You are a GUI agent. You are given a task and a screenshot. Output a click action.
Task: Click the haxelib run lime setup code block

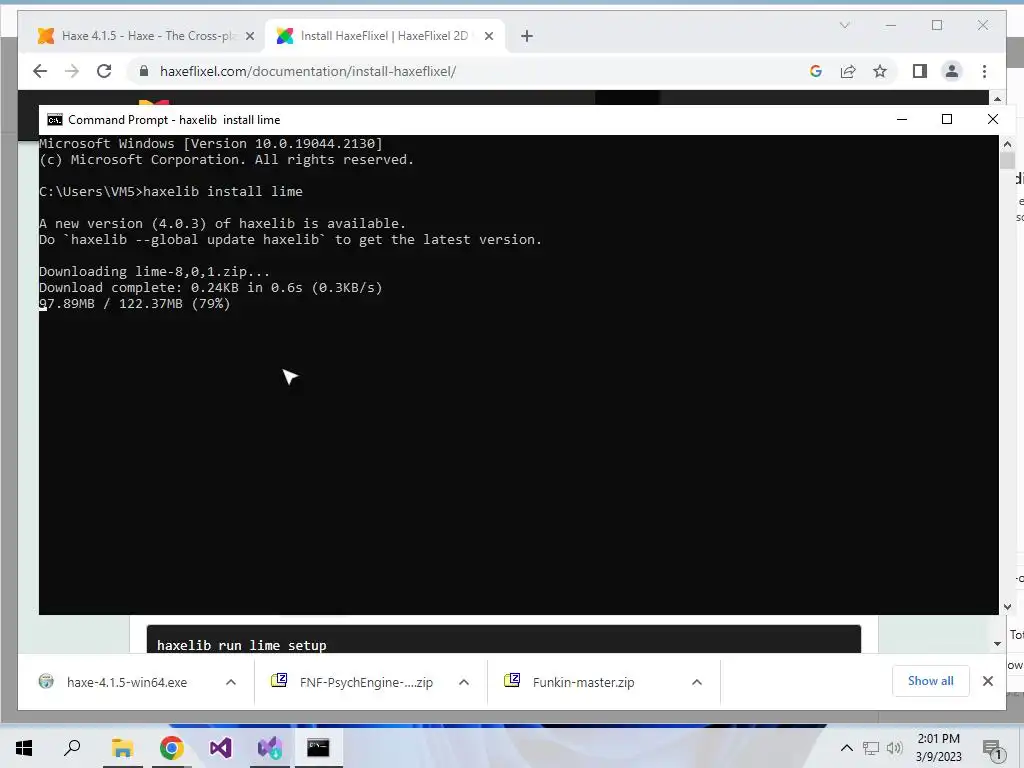504,639
